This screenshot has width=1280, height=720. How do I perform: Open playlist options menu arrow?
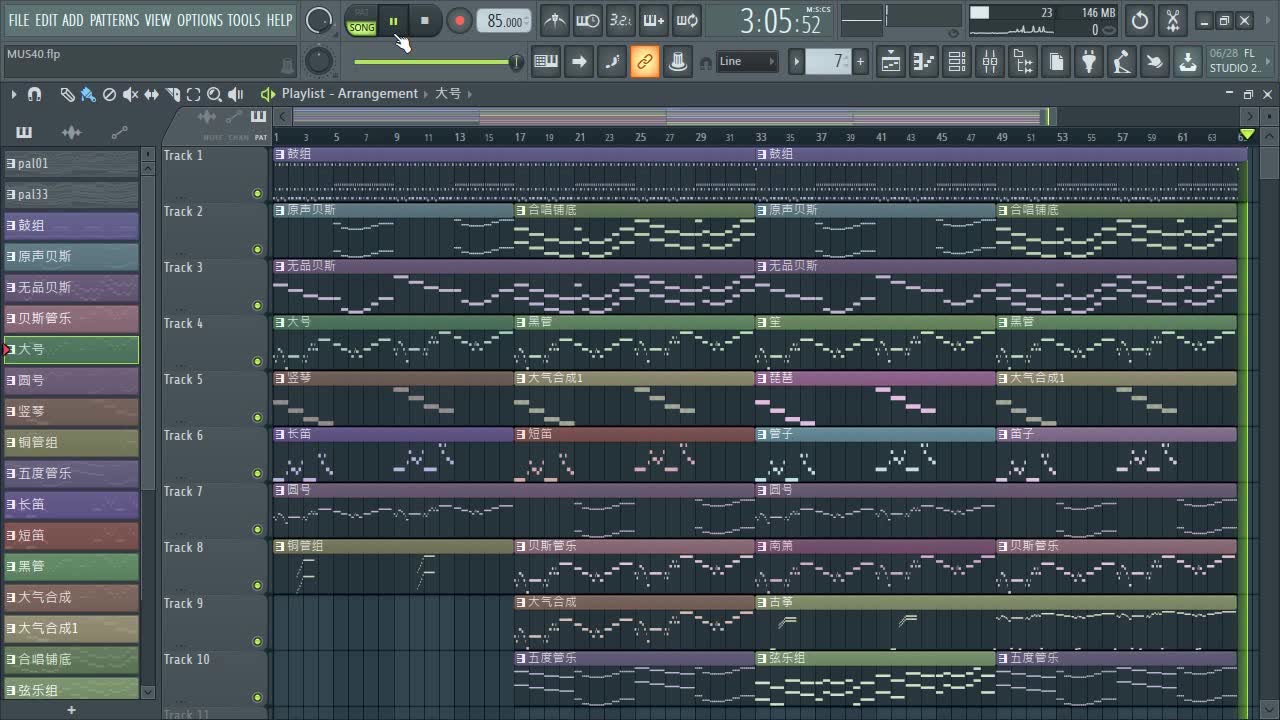(x=14, y=94)
